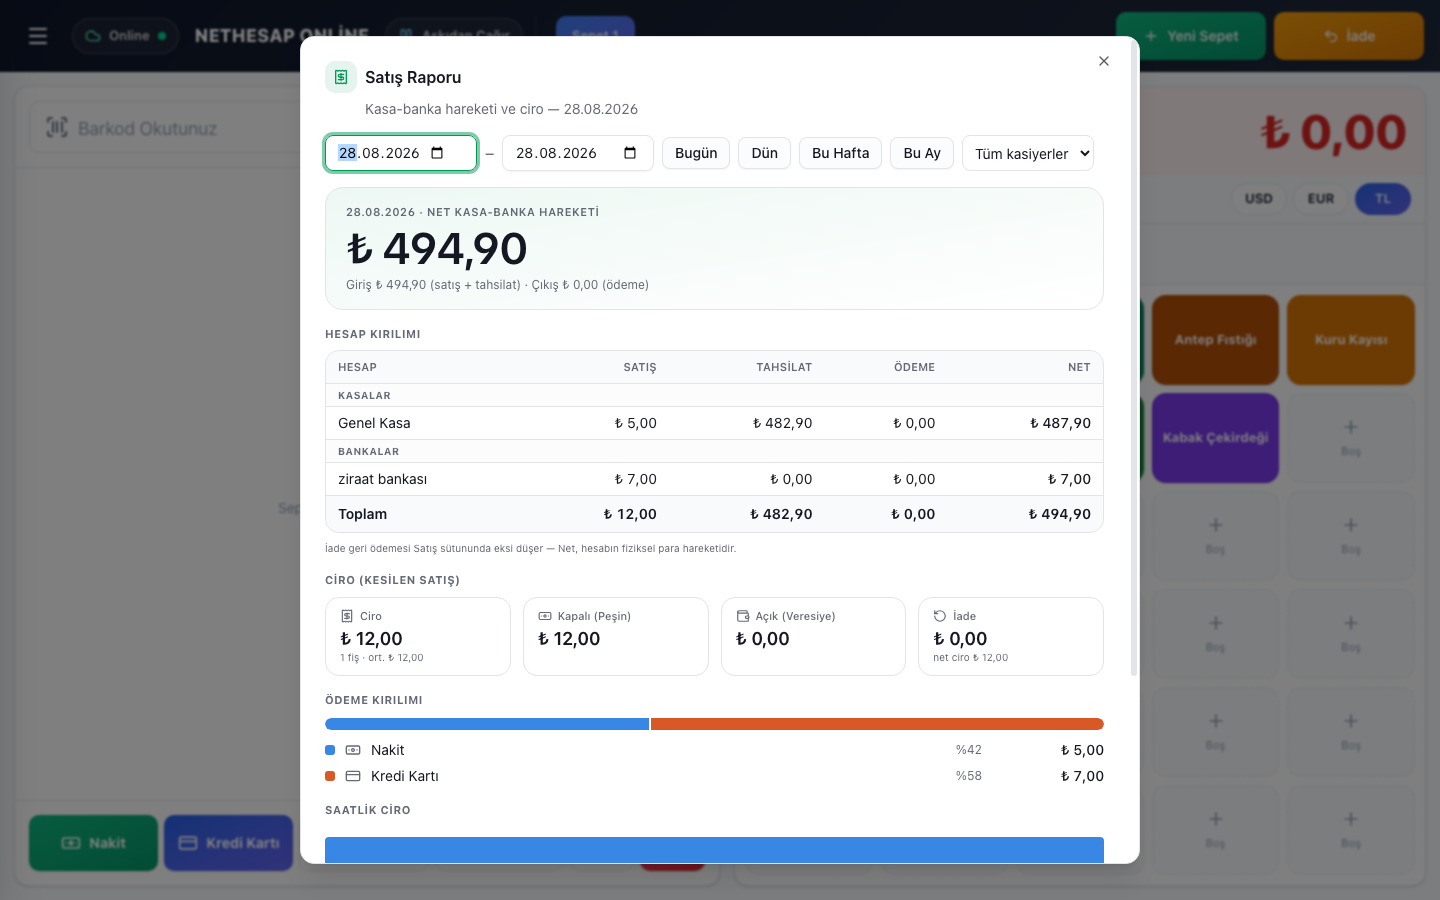Click the Genel Kasa row name
The image size is (1440, 900).
(x=374, y=423)
